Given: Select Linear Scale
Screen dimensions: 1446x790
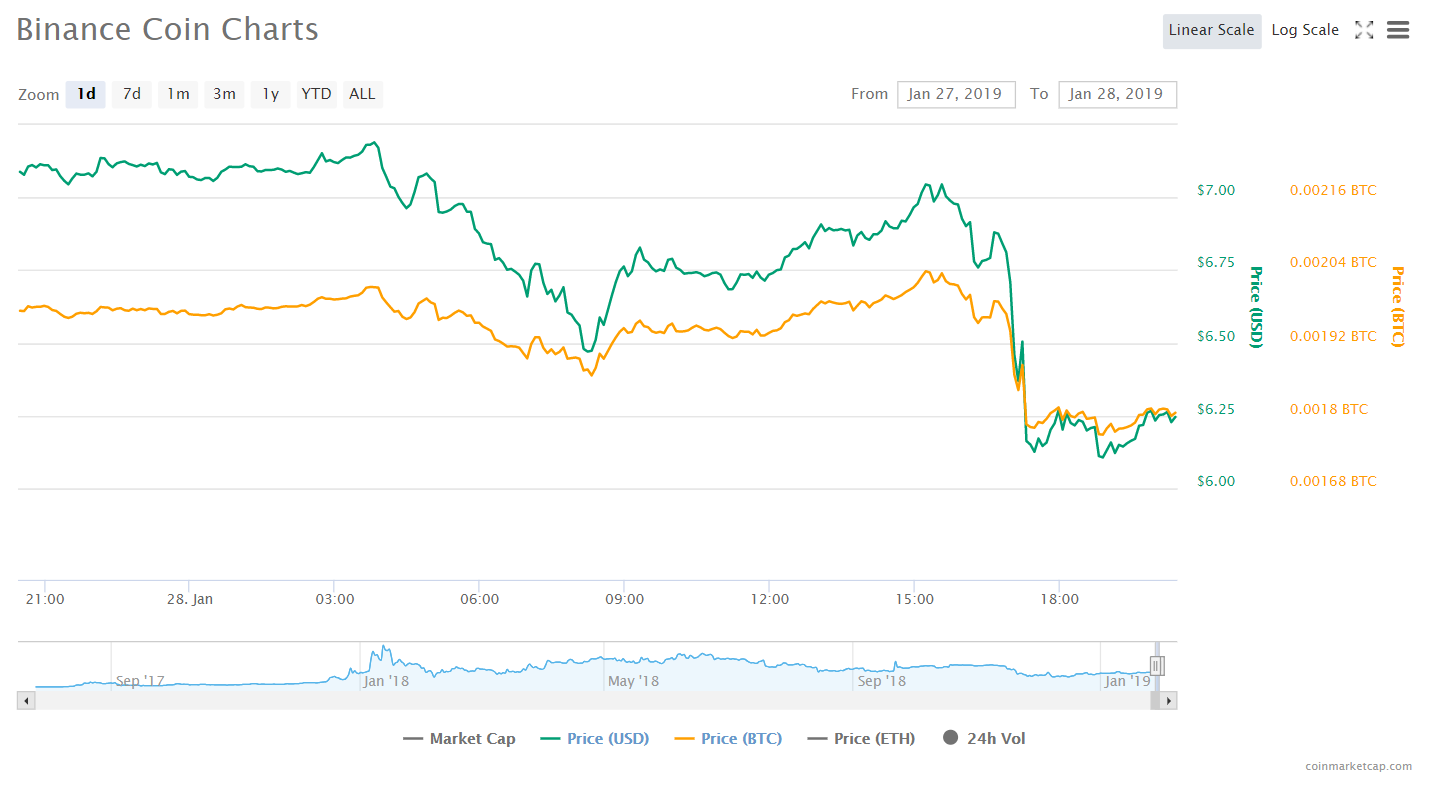Looking at the screenshot, I should (x=1211, y=30).
